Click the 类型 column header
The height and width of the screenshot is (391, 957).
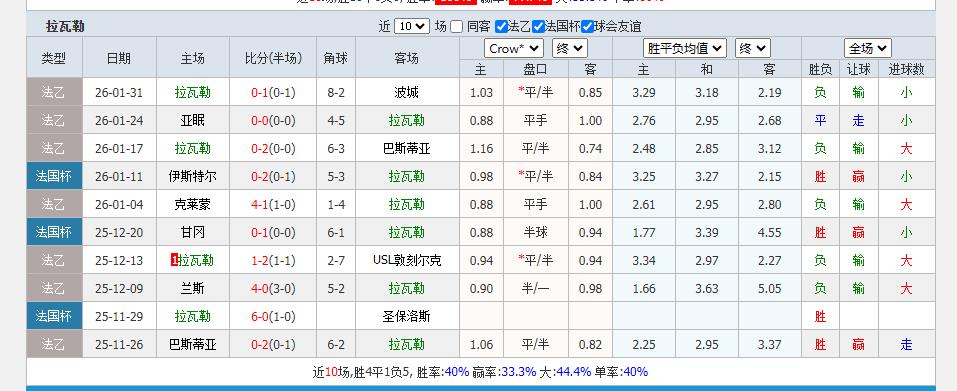click(54, 59)
